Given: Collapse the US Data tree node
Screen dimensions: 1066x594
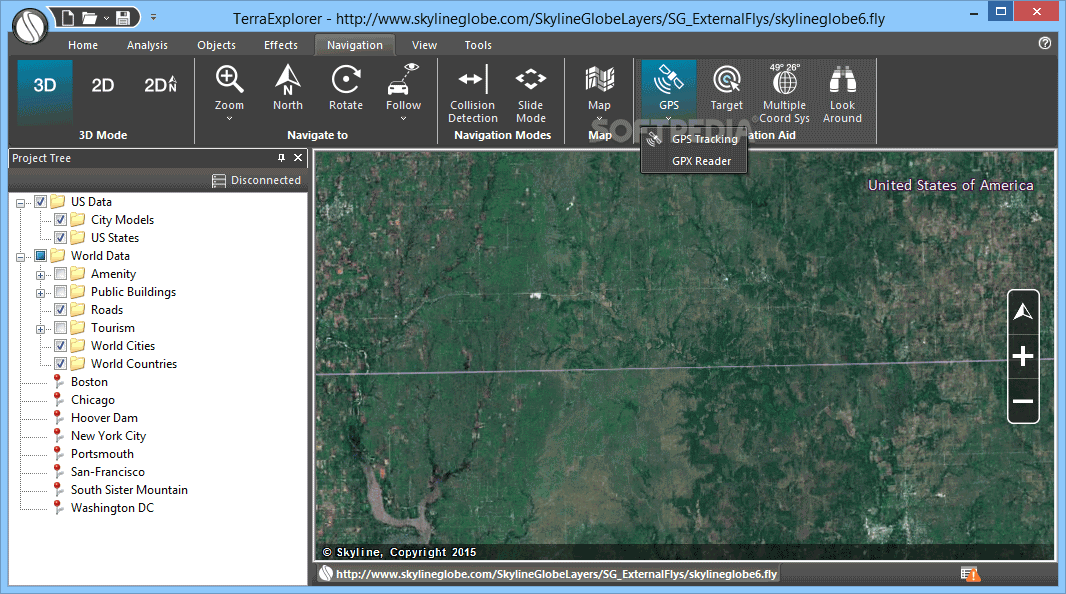Looking at the screenshot, I should [x=20, y=203].
